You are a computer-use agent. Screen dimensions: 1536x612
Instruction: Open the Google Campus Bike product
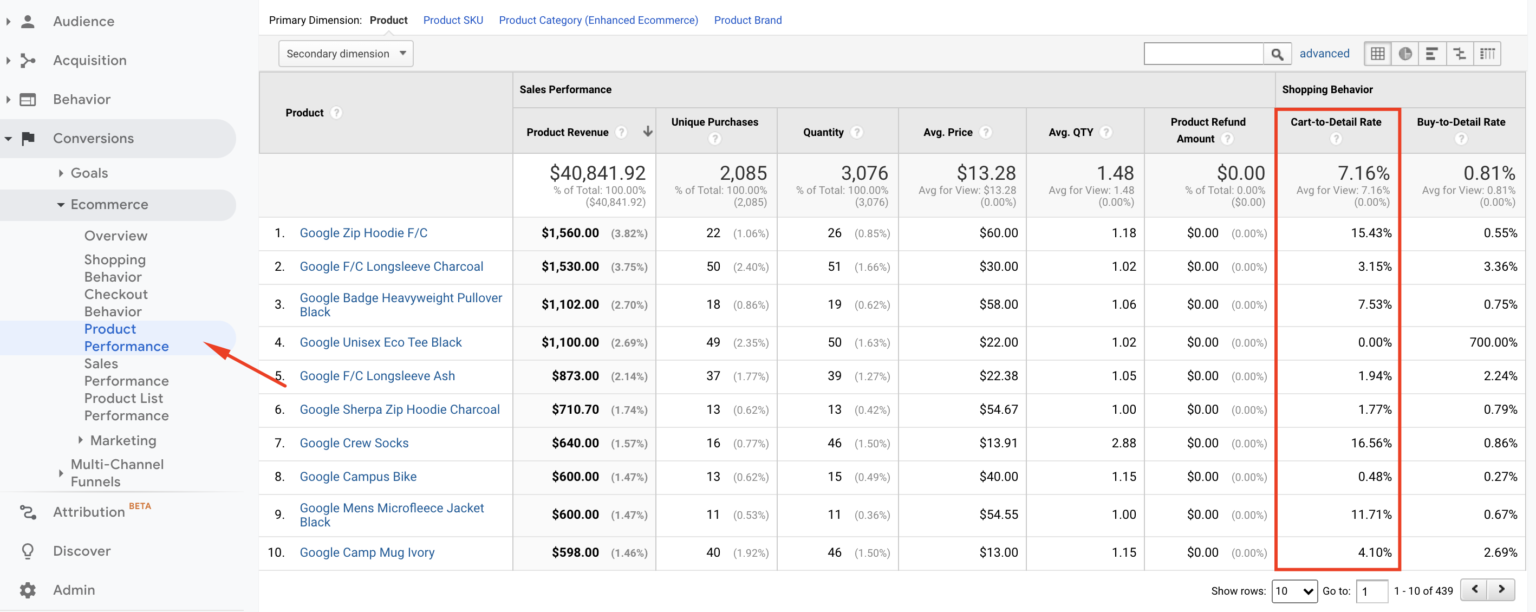click(357, 476)
